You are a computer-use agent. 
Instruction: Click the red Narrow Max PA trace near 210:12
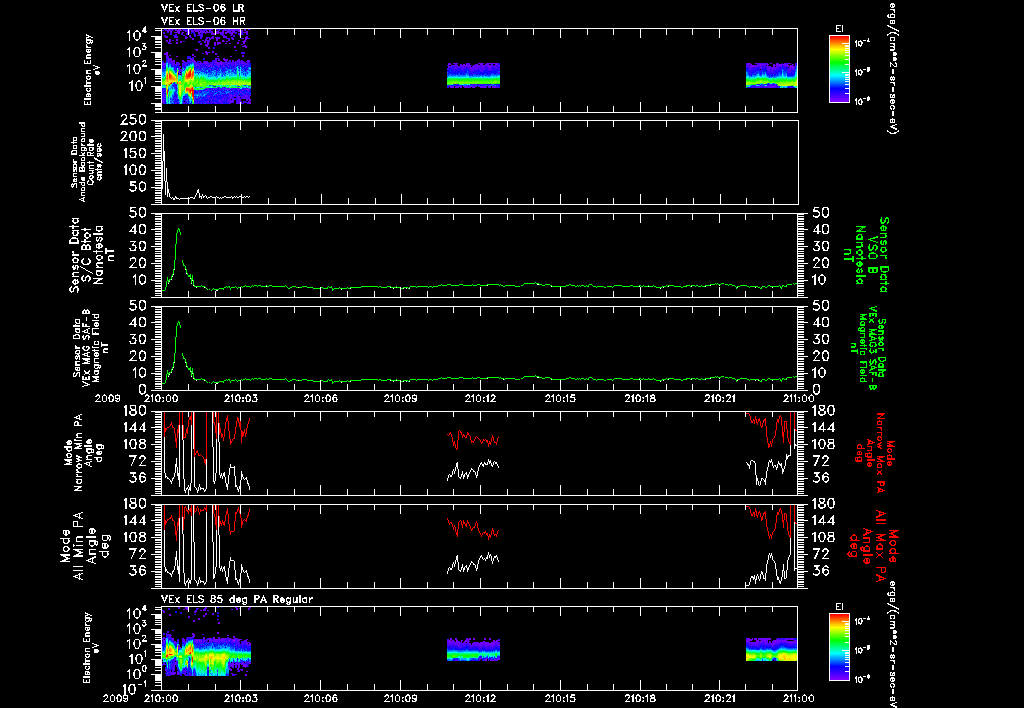(473, 438)
